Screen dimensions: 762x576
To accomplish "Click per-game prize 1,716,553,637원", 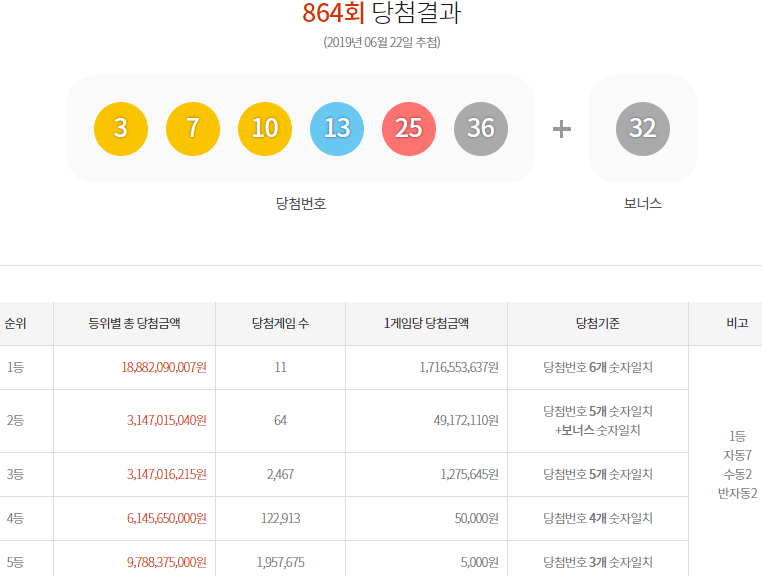I will [459, 367].
